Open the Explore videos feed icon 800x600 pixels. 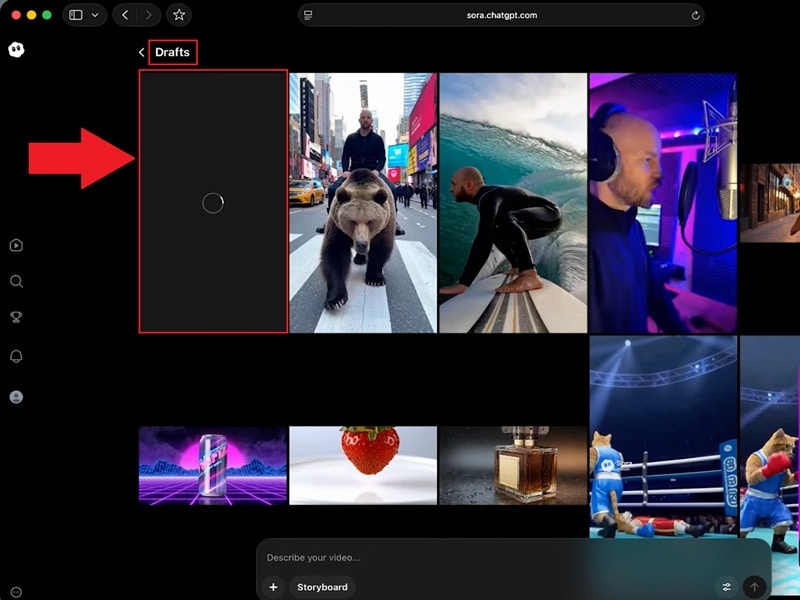[x=16, y=244]
